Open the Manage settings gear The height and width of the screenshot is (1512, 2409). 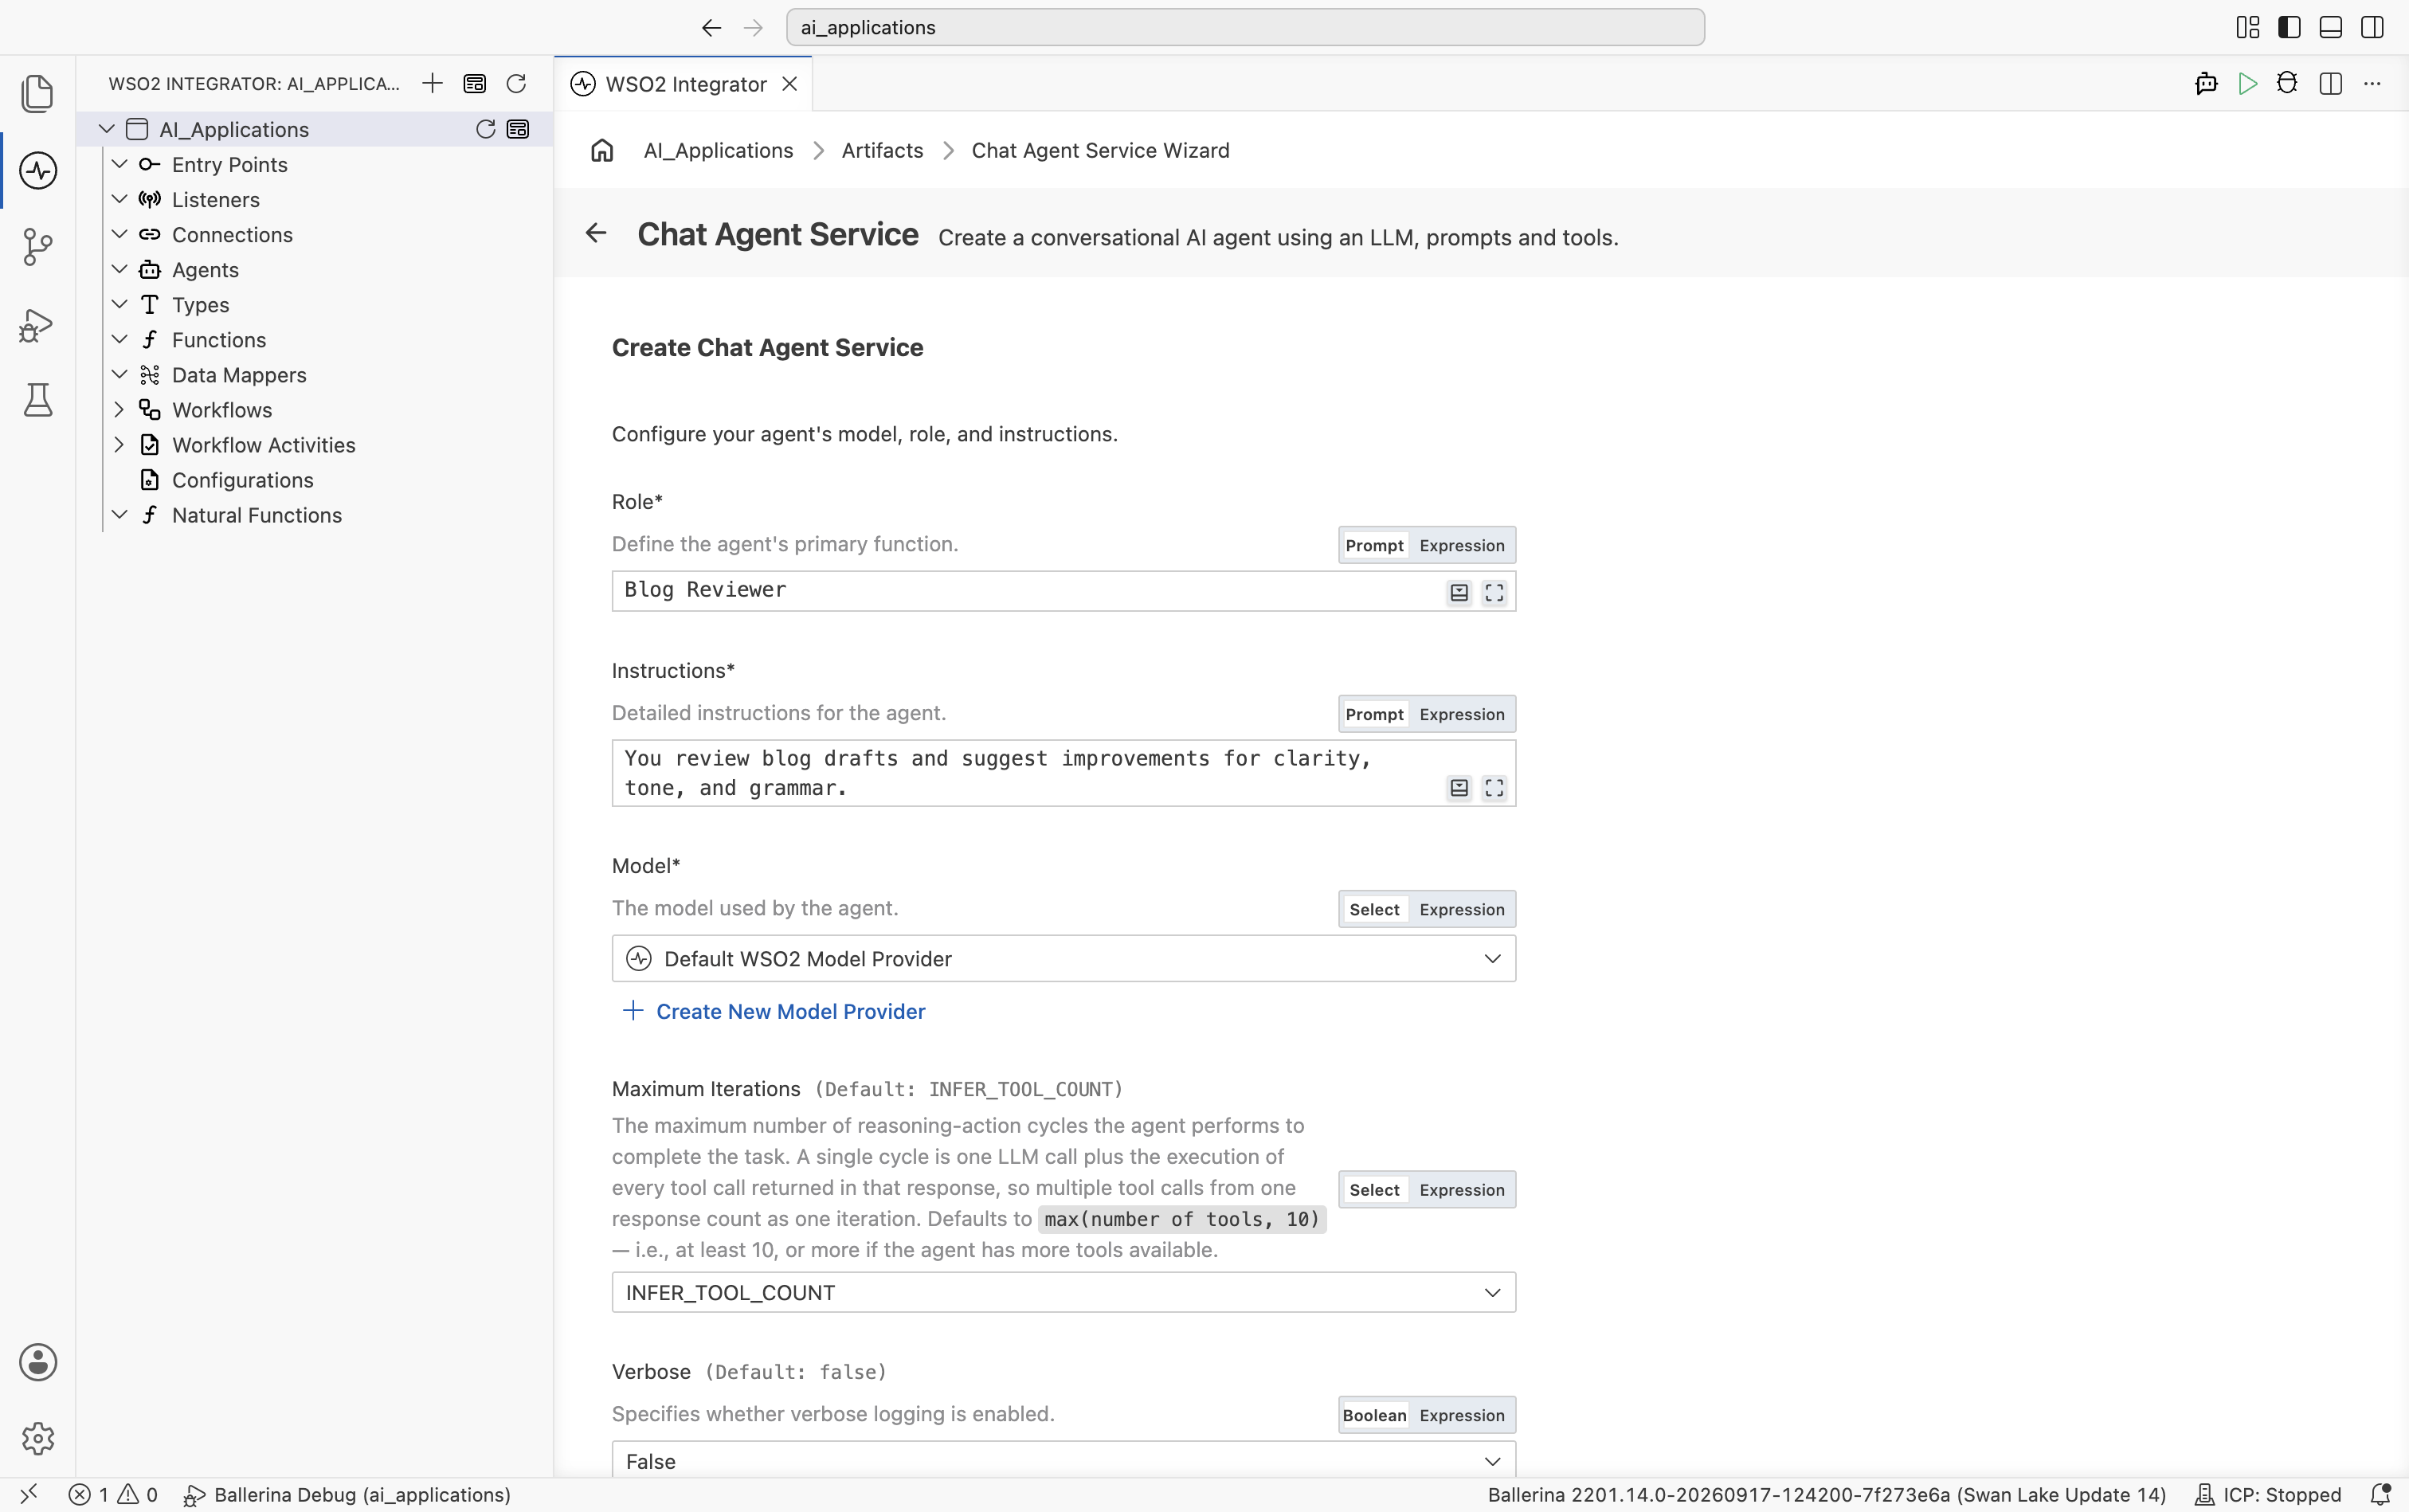tap(38, 1438)
